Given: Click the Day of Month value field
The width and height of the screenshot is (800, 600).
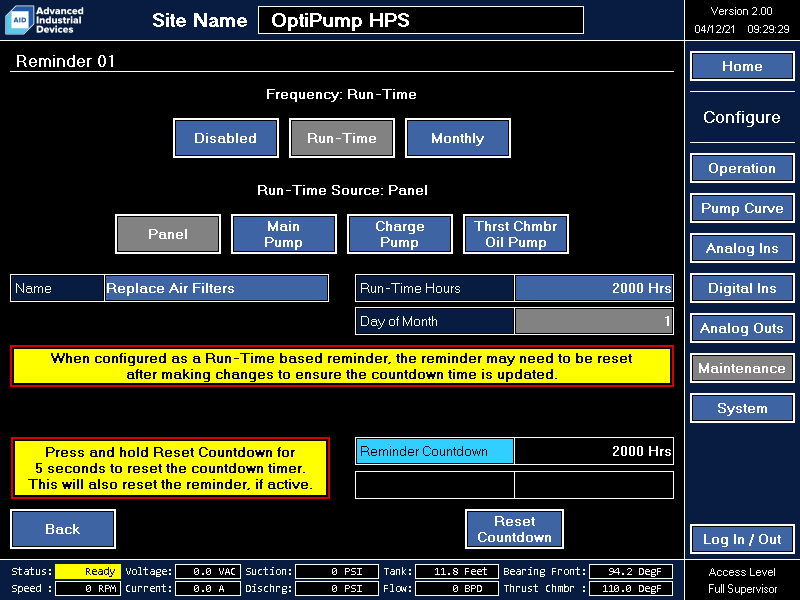Looking at the screenshot, I should [x=594, y=321].
